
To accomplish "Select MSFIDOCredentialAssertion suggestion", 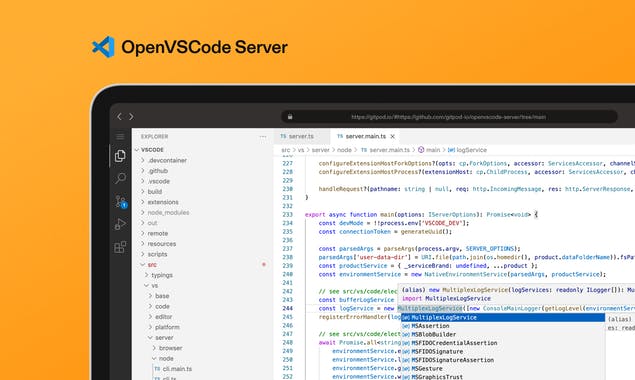I will (503, 343).
